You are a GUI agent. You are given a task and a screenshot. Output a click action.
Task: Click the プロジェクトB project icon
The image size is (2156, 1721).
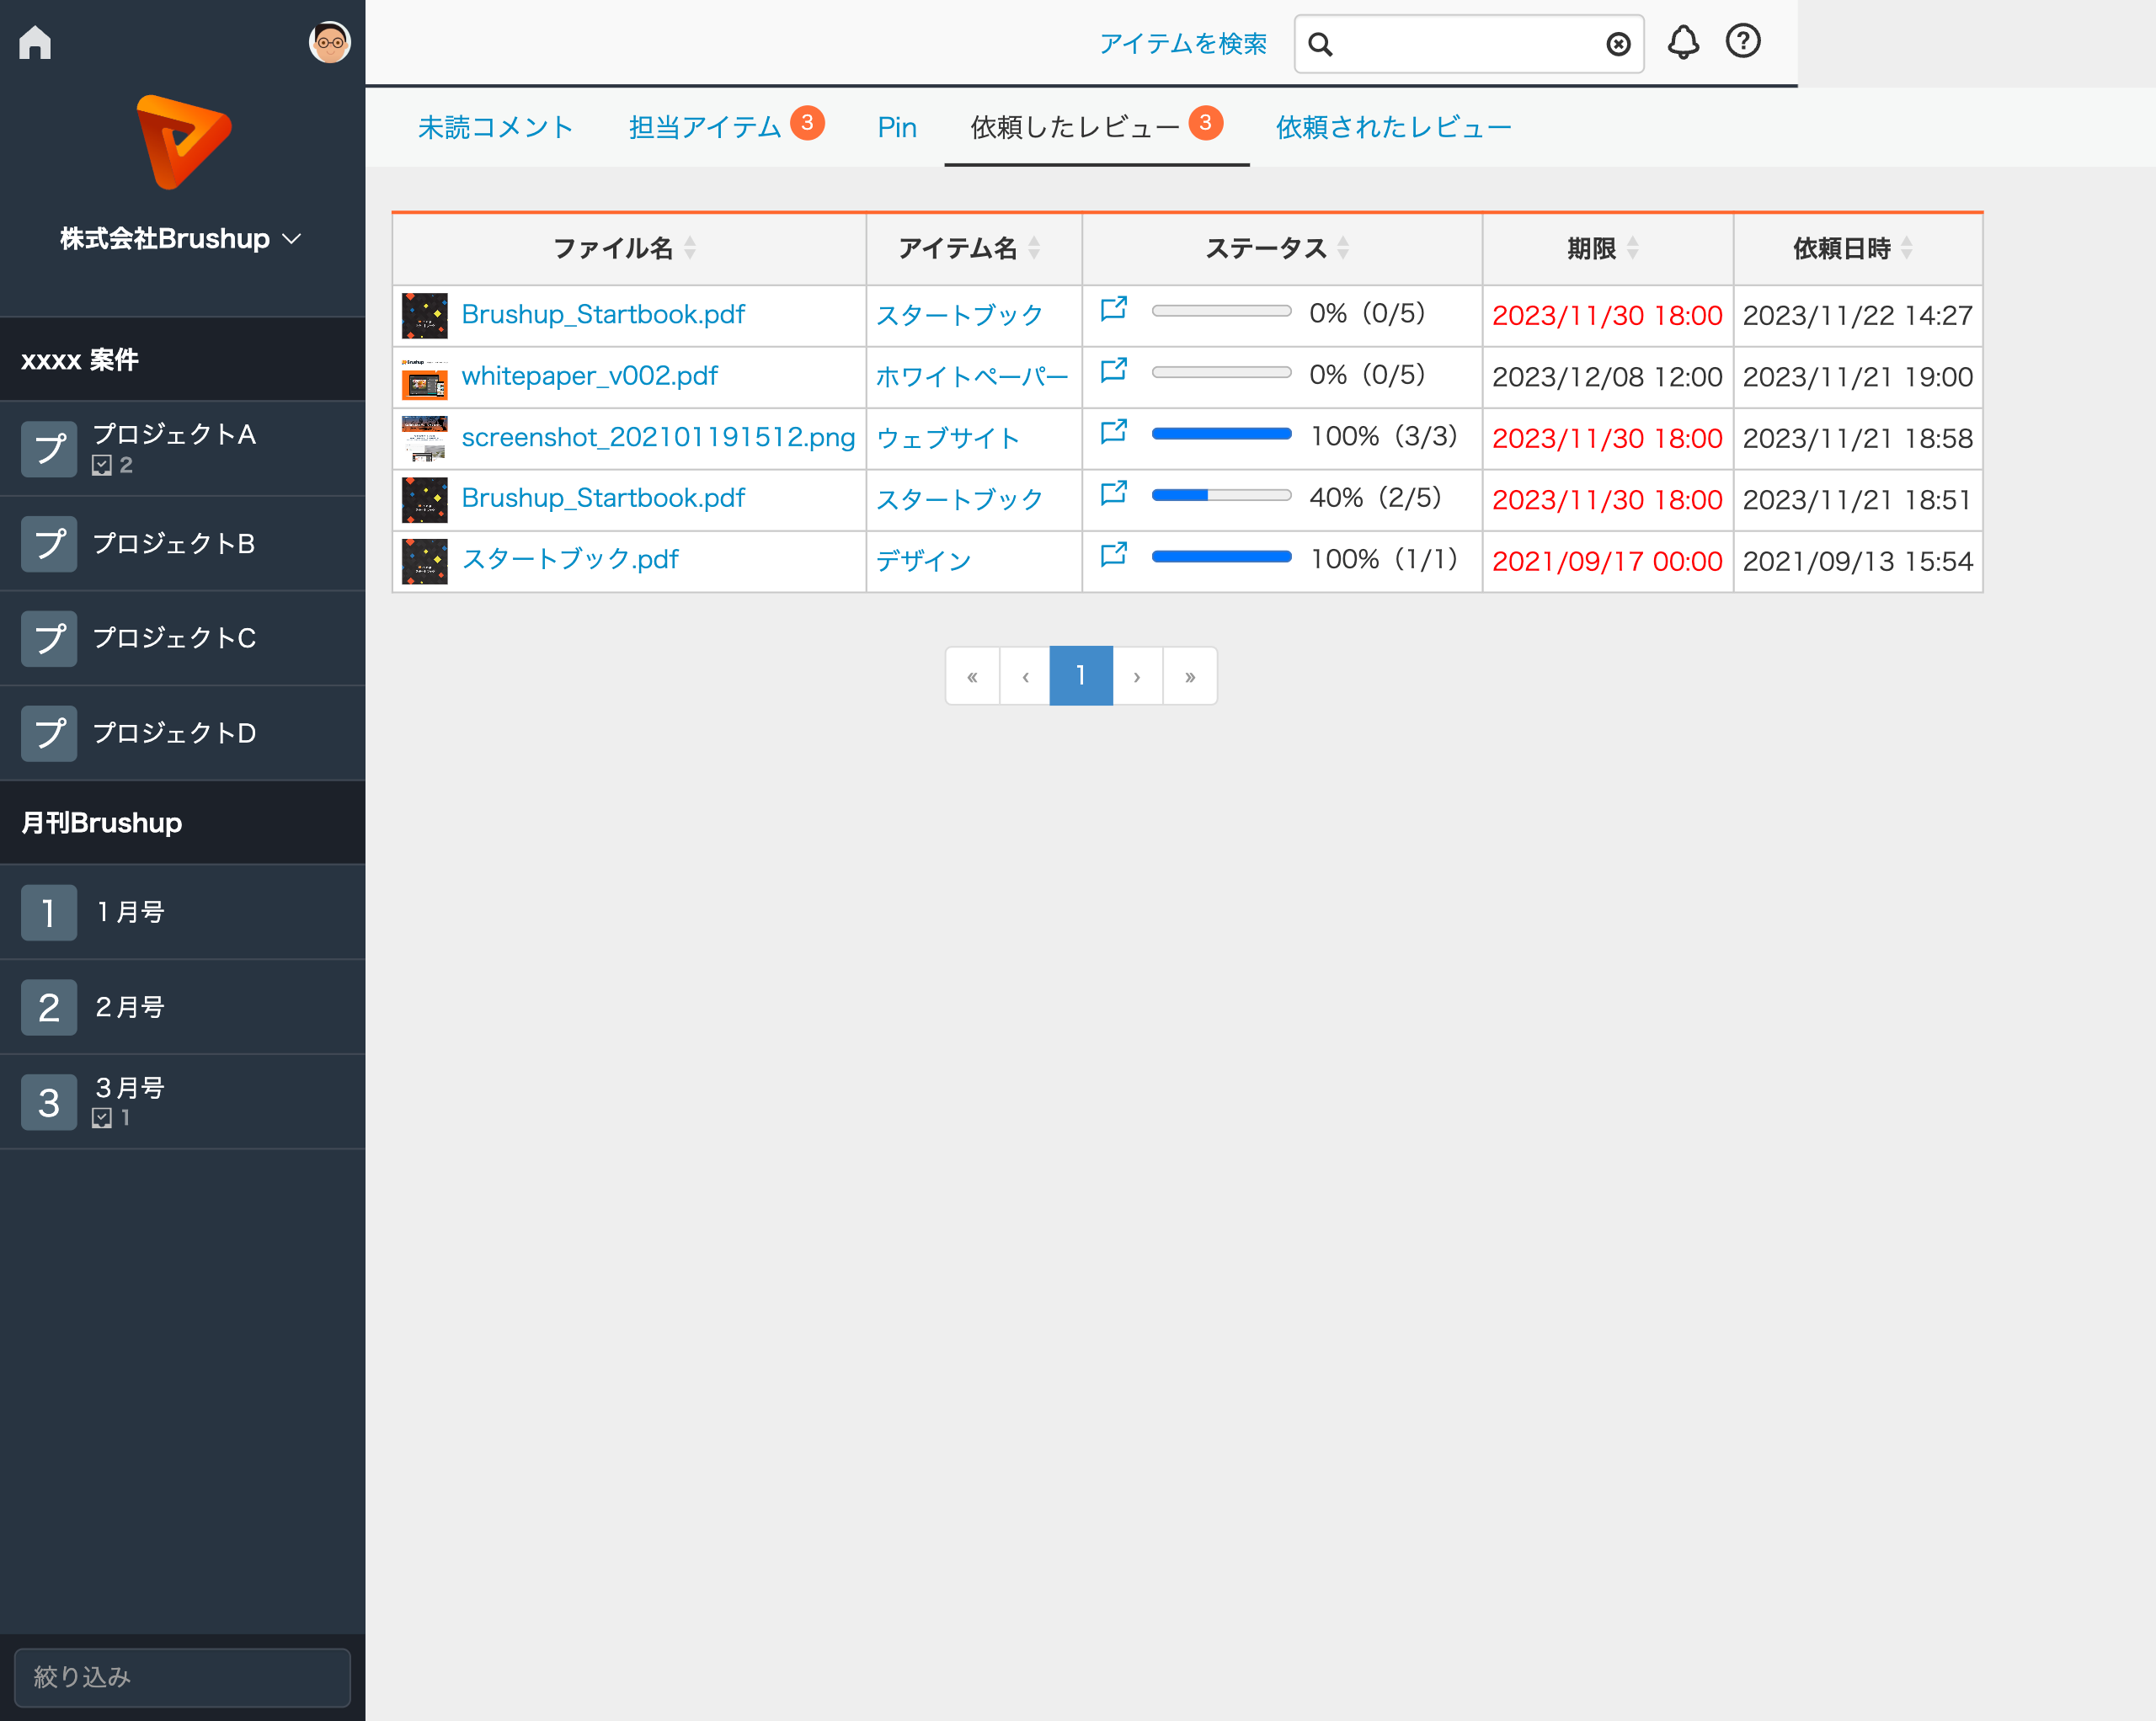[x=49, y=544]
